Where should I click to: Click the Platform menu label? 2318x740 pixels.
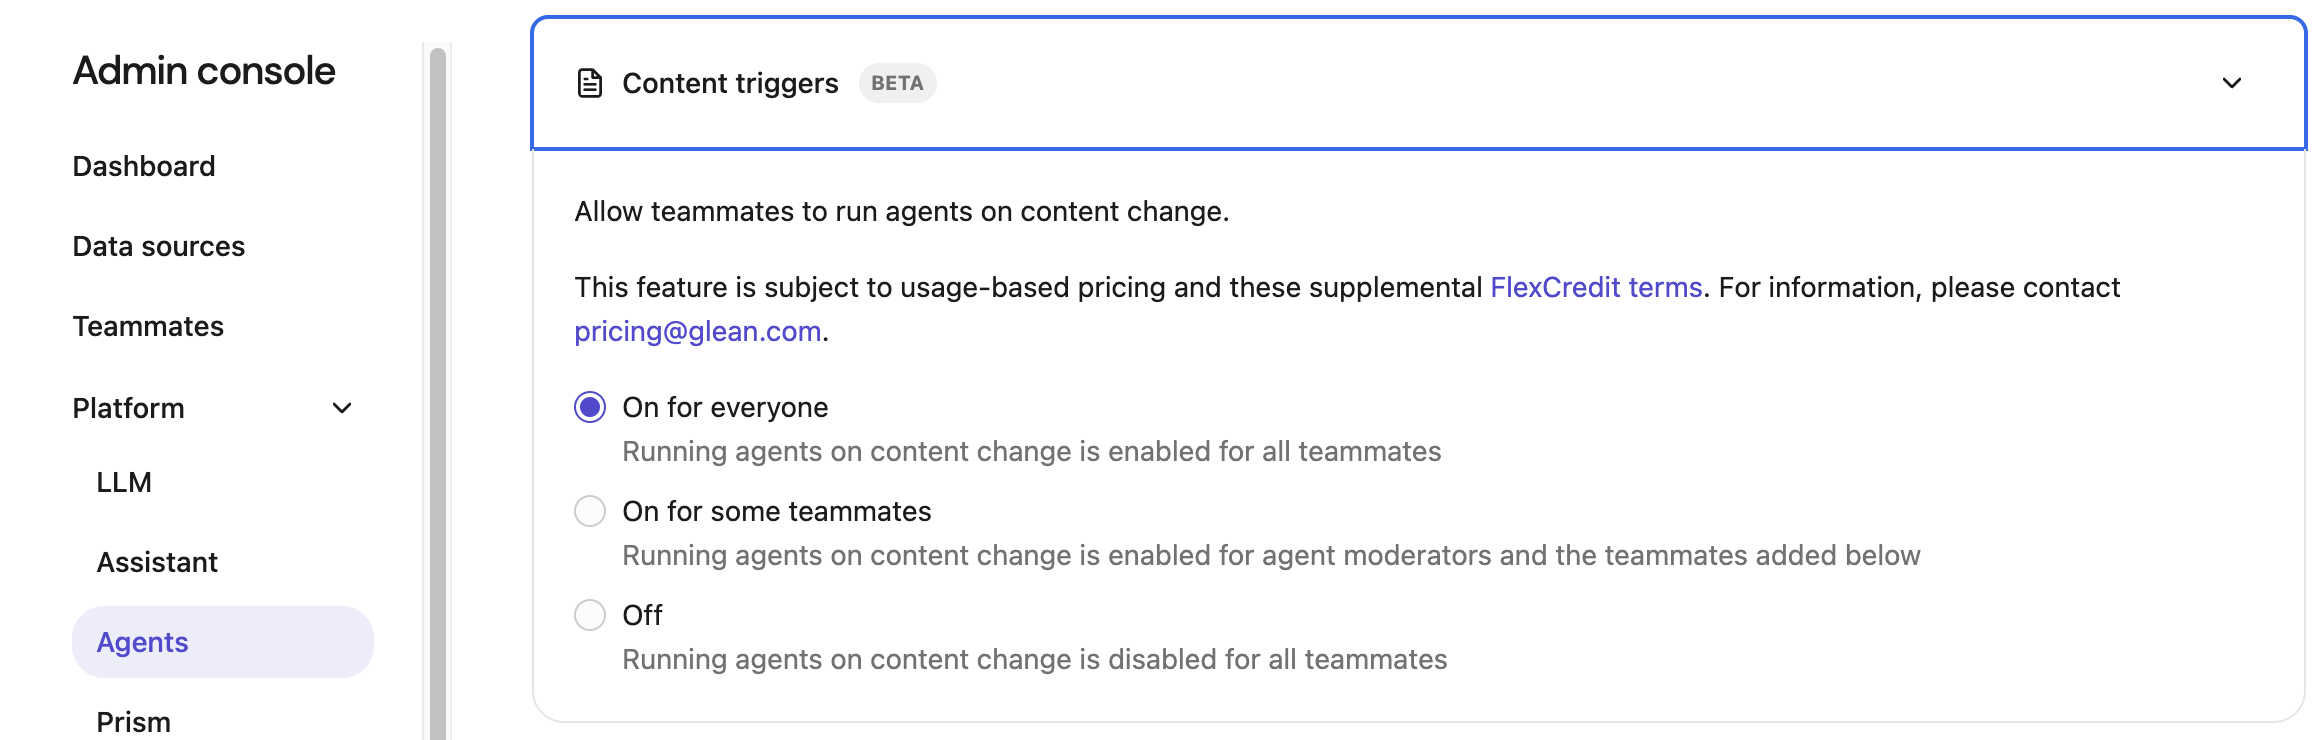pos(129,408)
